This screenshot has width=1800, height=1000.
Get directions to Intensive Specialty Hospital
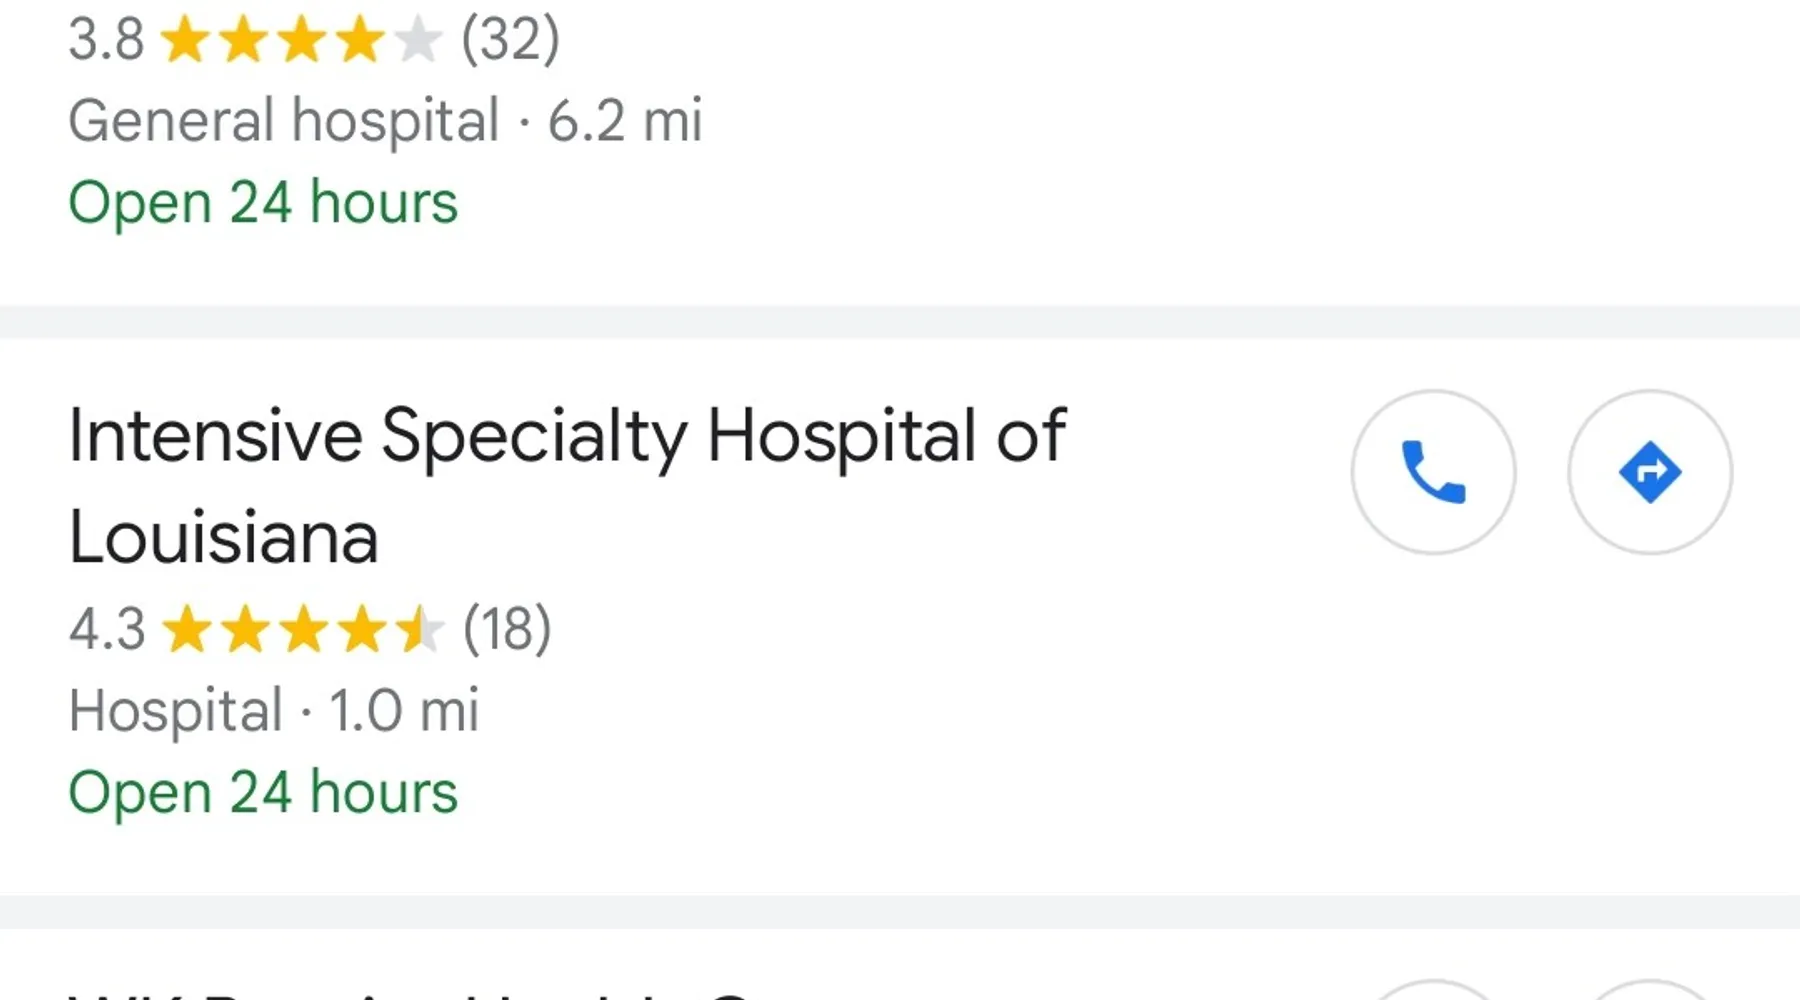click(1650, 472)
